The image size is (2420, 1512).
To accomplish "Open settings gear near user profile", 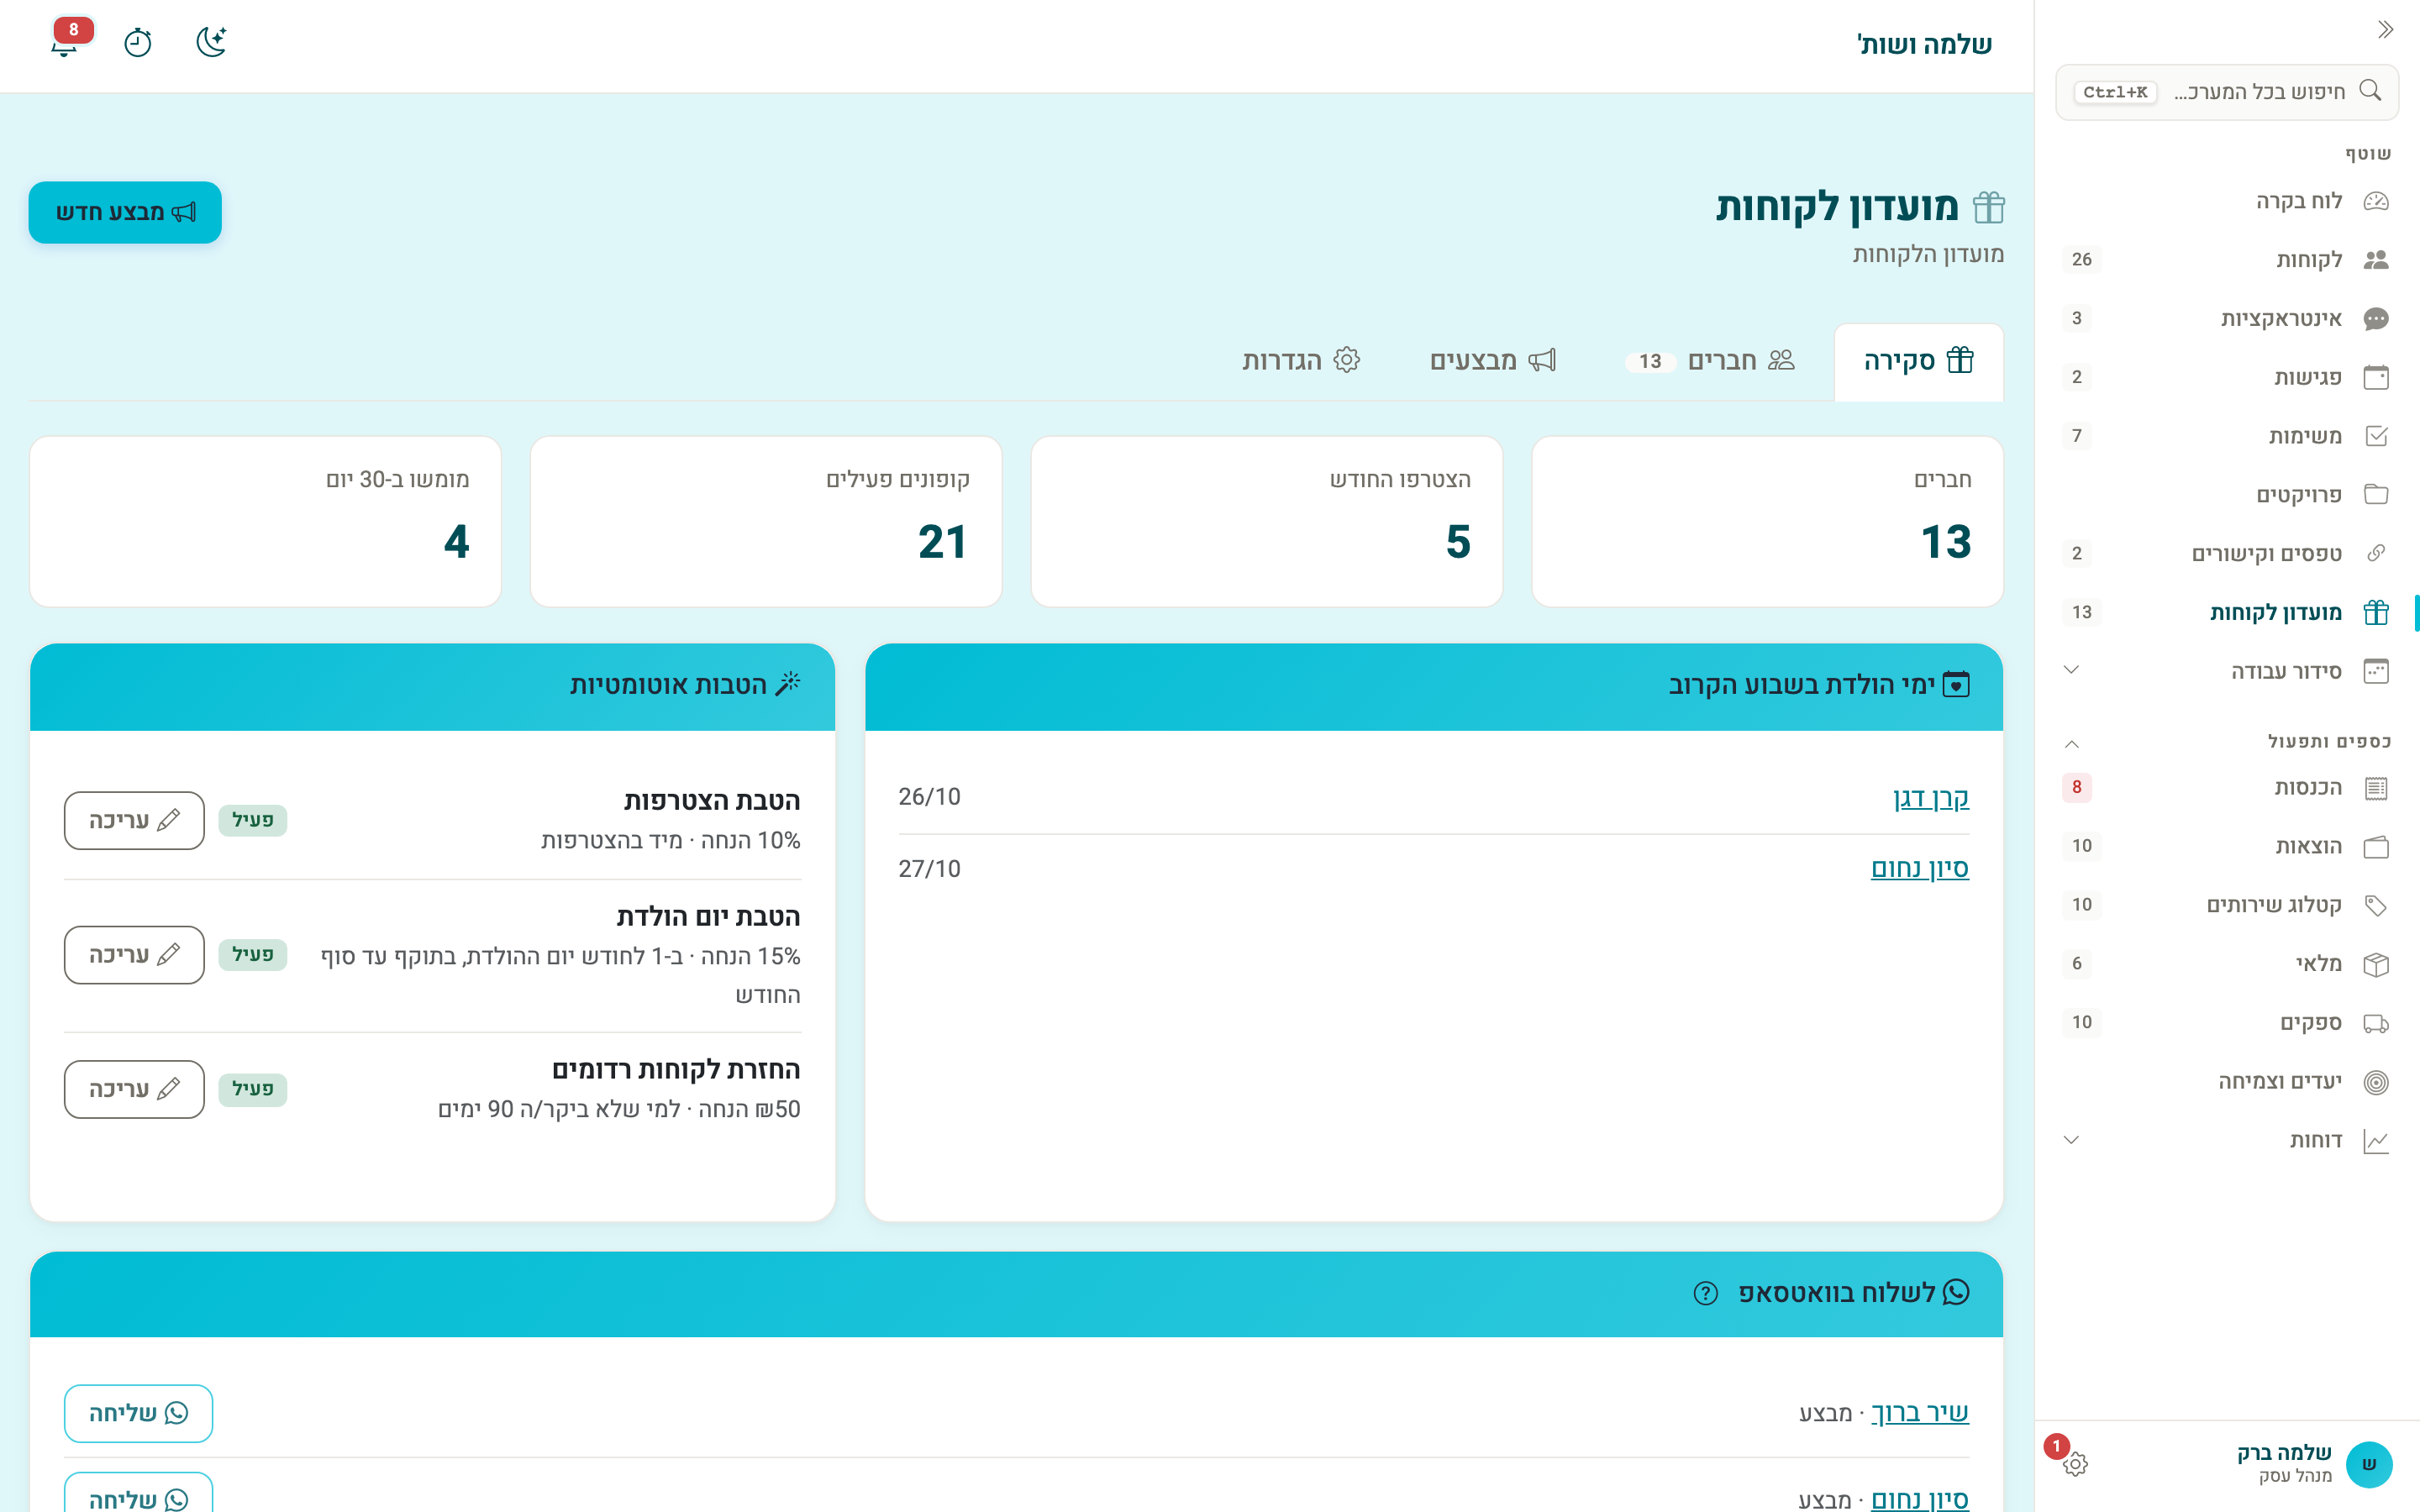I will coord(2075,1464).
